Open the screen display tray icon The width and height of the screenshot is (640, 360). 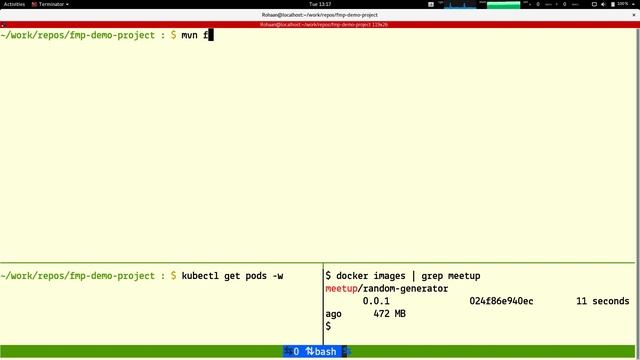(594, 4)
